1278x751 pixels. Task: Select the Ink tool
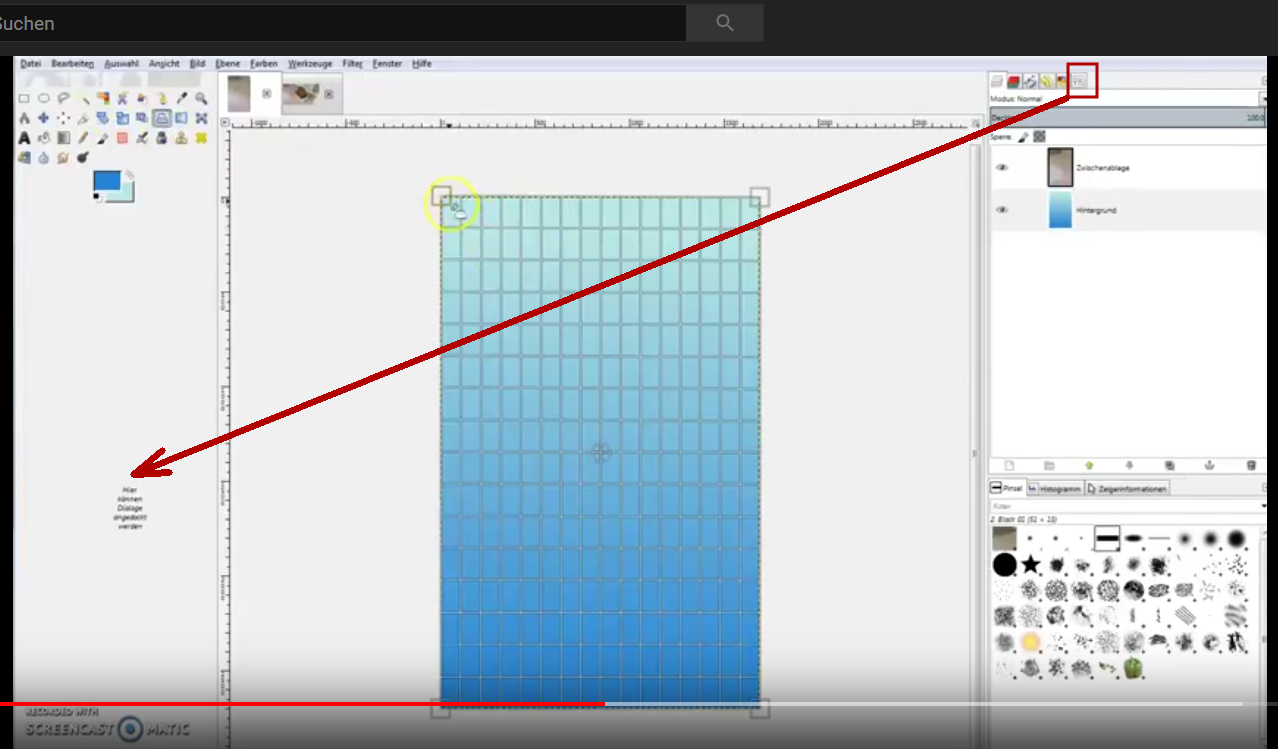point(161,138)
